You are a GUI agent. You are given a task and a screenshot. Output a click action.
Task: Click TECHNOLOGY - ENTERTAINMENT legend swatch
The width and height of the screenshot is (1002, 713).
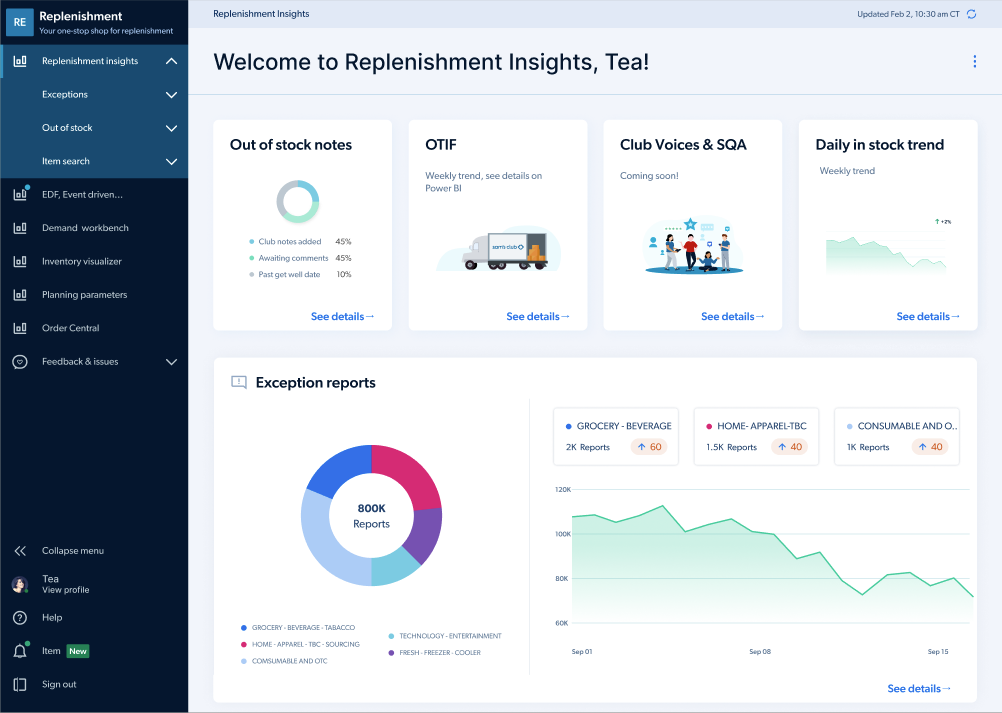pos(391,636)
